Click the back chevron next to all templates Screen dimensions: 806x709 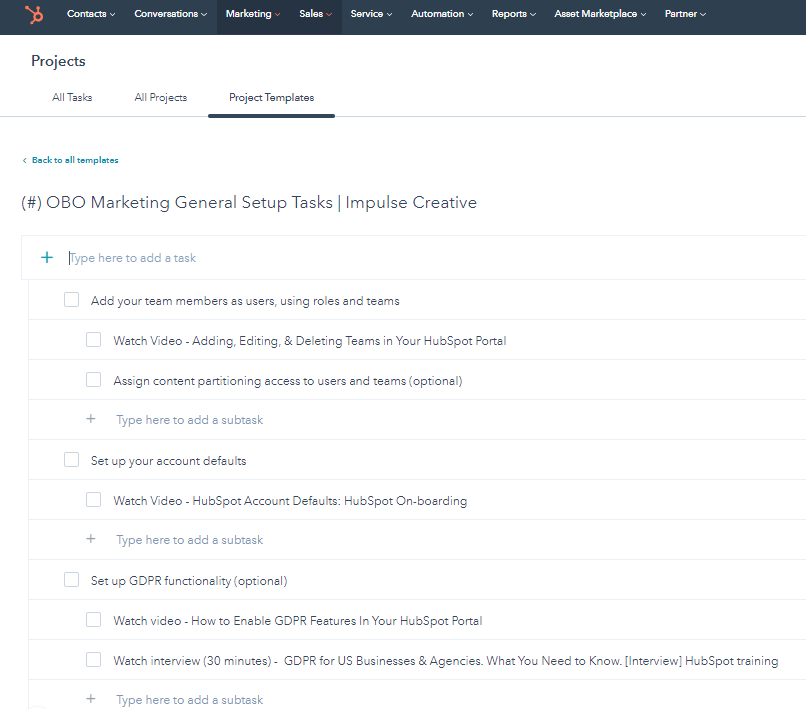25,159
